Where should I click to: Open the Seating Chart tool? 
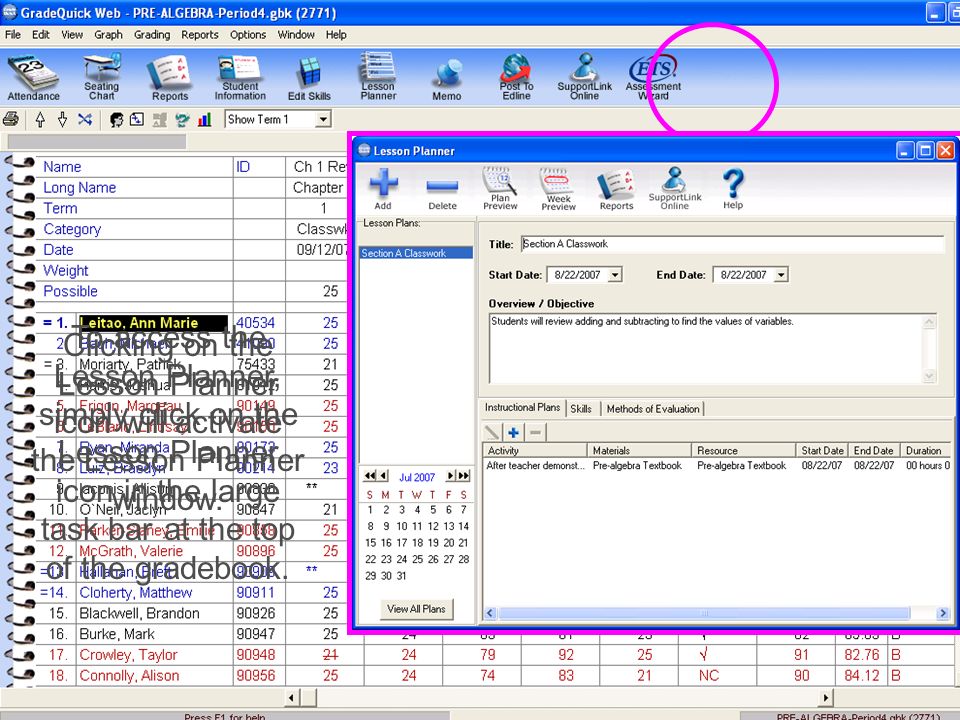tap(101, 78)
